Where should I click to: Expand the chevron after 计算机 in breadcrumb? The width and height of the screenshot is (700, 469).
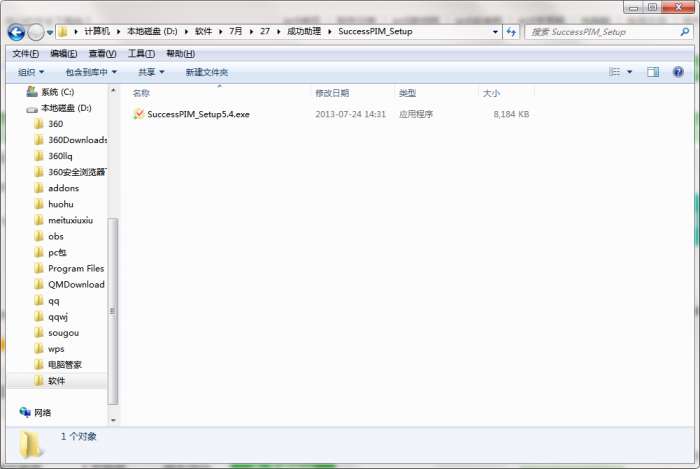[x=118, y=32]
